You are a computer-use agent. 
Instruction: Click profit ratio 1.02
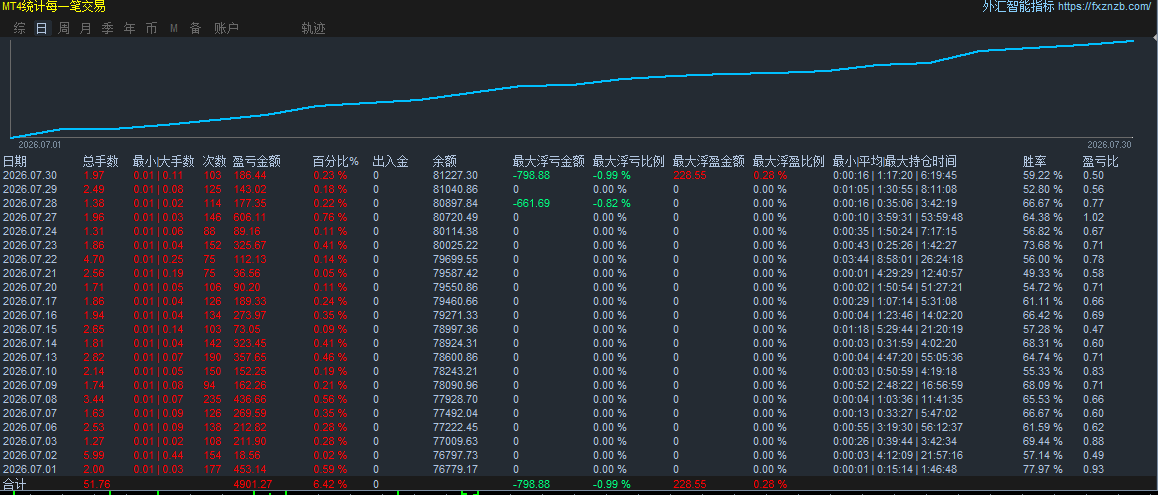point(1093,217)
